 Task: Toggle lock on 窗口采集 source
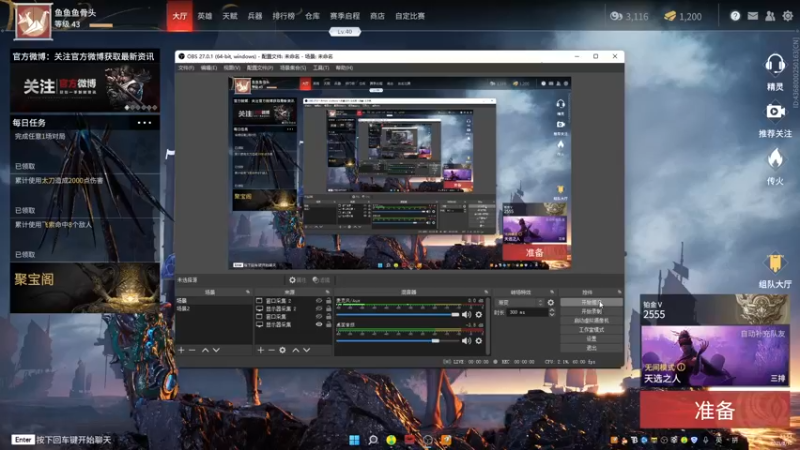tap(329, 316)
